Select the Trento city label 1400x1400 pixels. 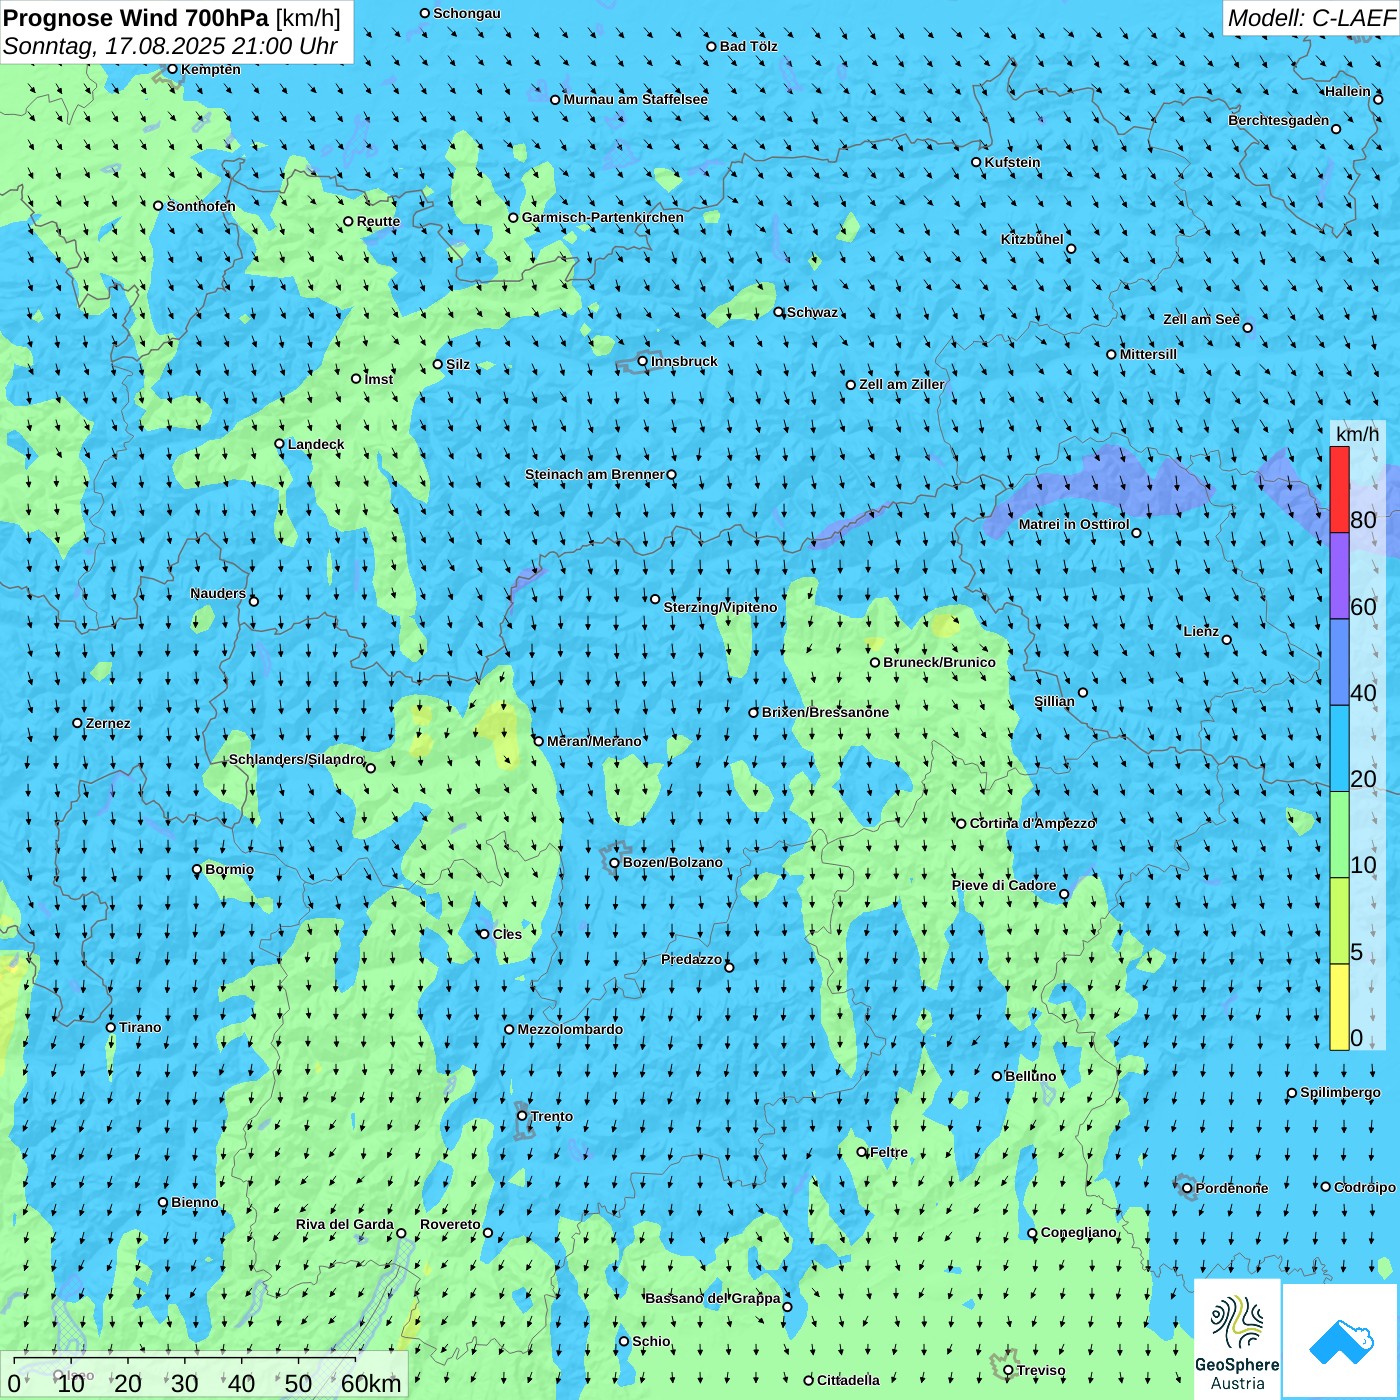click(x=552, y=1116)
